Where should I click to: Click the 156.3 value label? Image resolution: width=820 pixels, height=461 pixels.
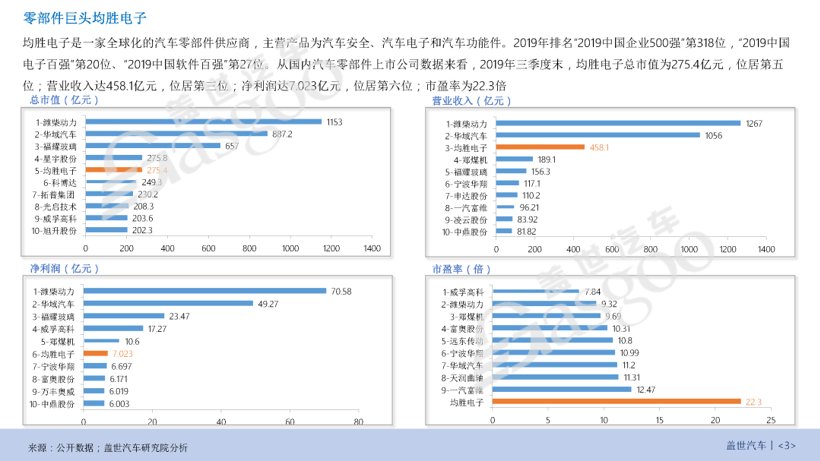541,172
